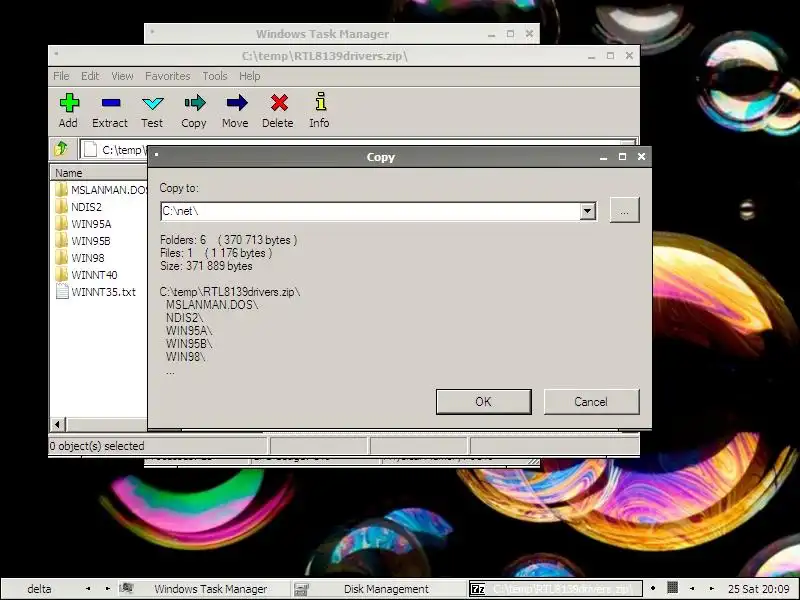Open the Tools menu
The image size is (800, 600).
(215, 76)
